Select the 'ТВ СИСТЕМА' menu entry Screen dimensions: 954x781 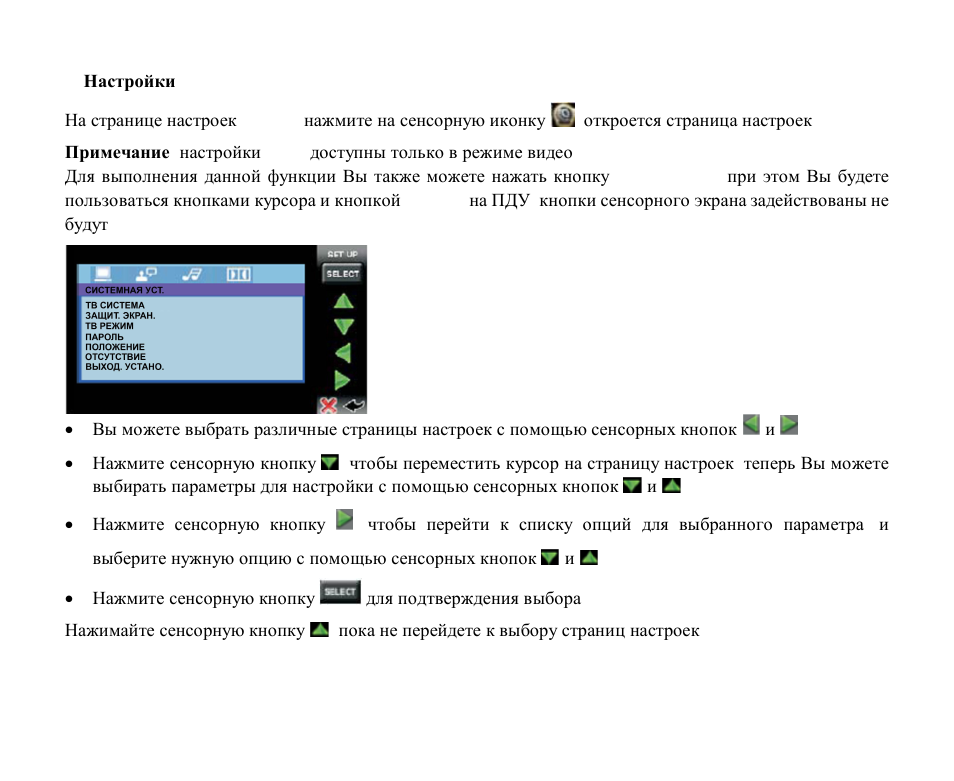pos(115,305)
